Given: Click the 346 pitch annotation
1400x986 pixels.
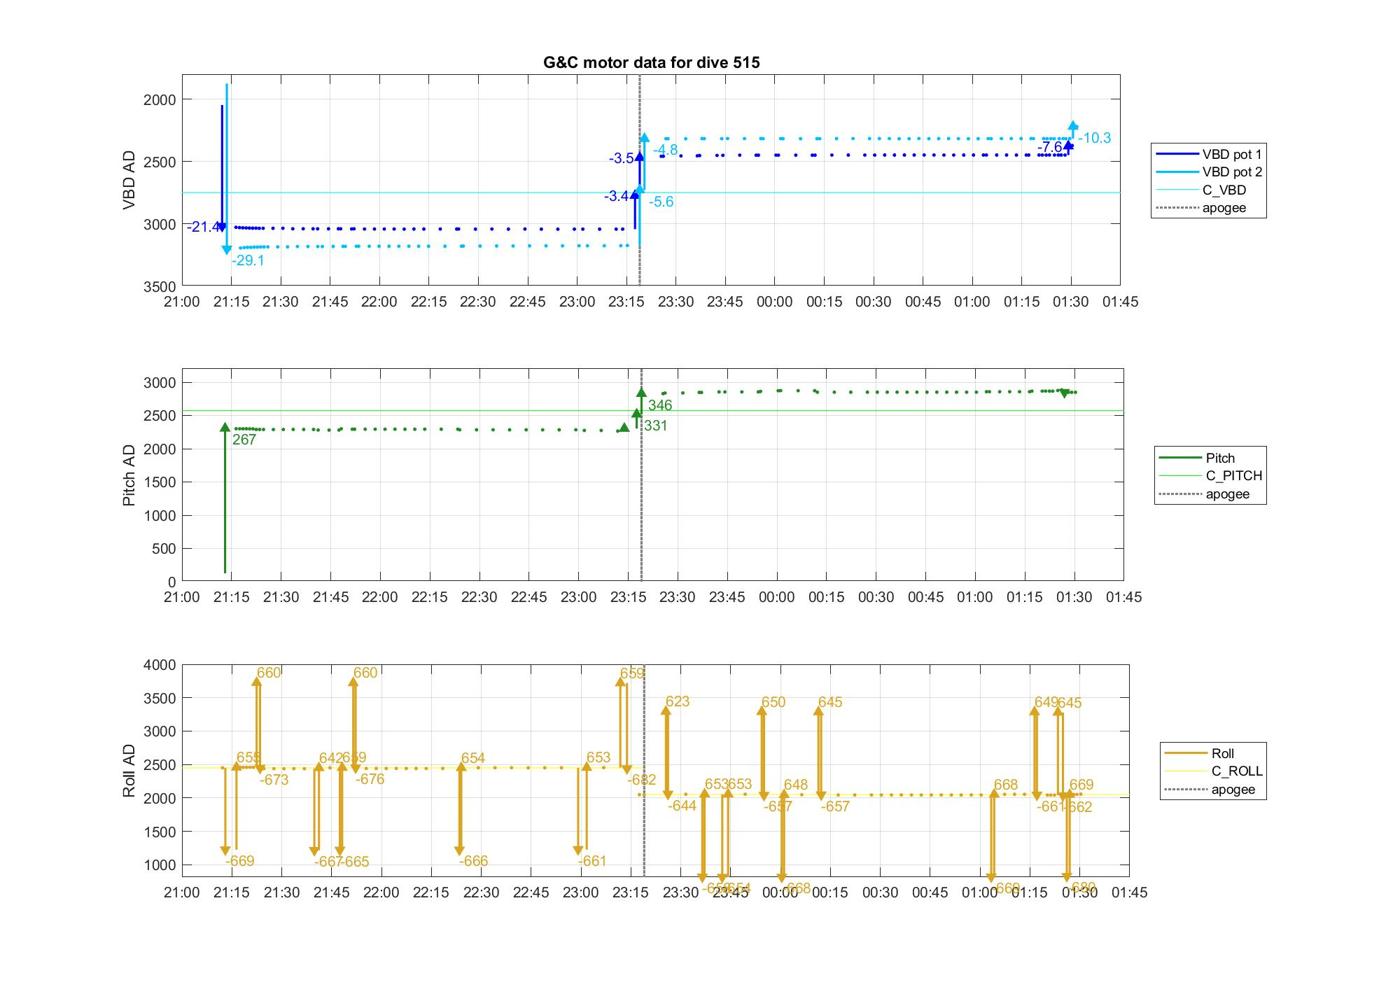Looking at the screenshot, I should click(x=660, y=405).
